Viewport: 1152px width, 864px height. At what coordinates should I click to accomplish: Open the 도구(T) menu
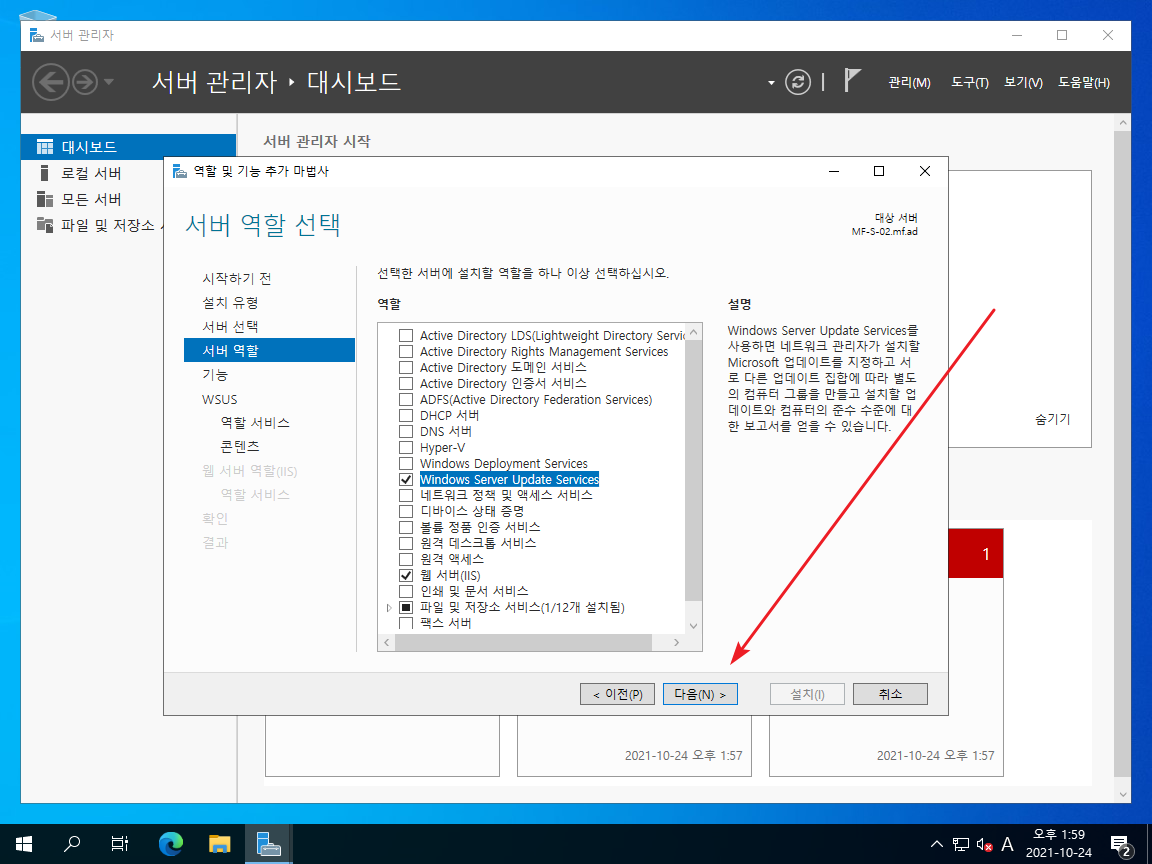[x=969, y=82]
